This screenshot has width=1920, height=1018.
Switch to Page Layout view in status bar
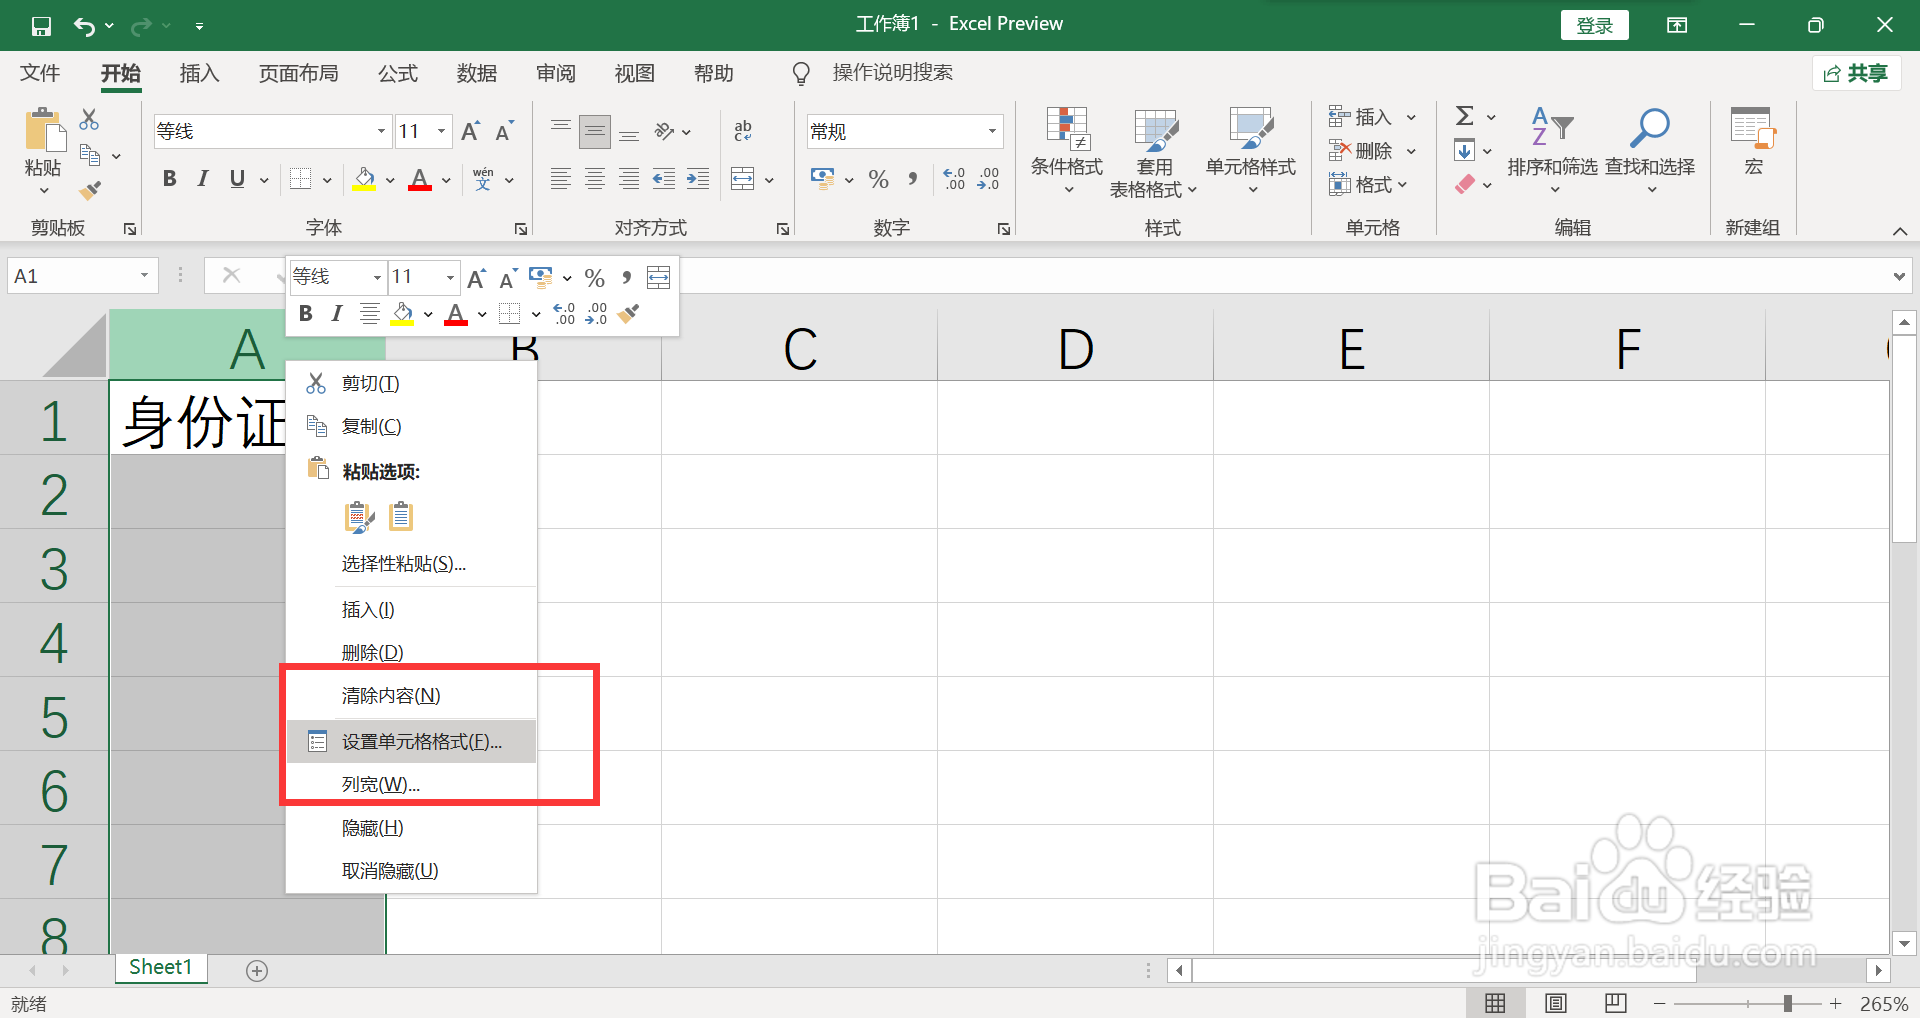click(x=1556, y=1003)
